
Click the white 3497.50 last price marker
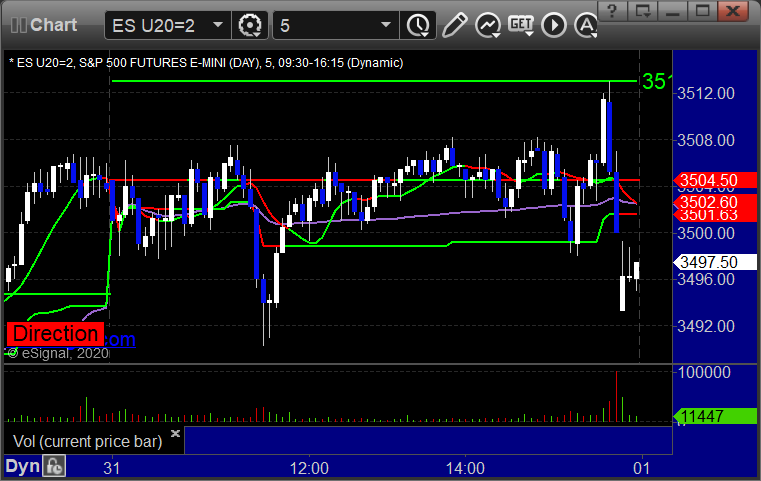(715, 262)
